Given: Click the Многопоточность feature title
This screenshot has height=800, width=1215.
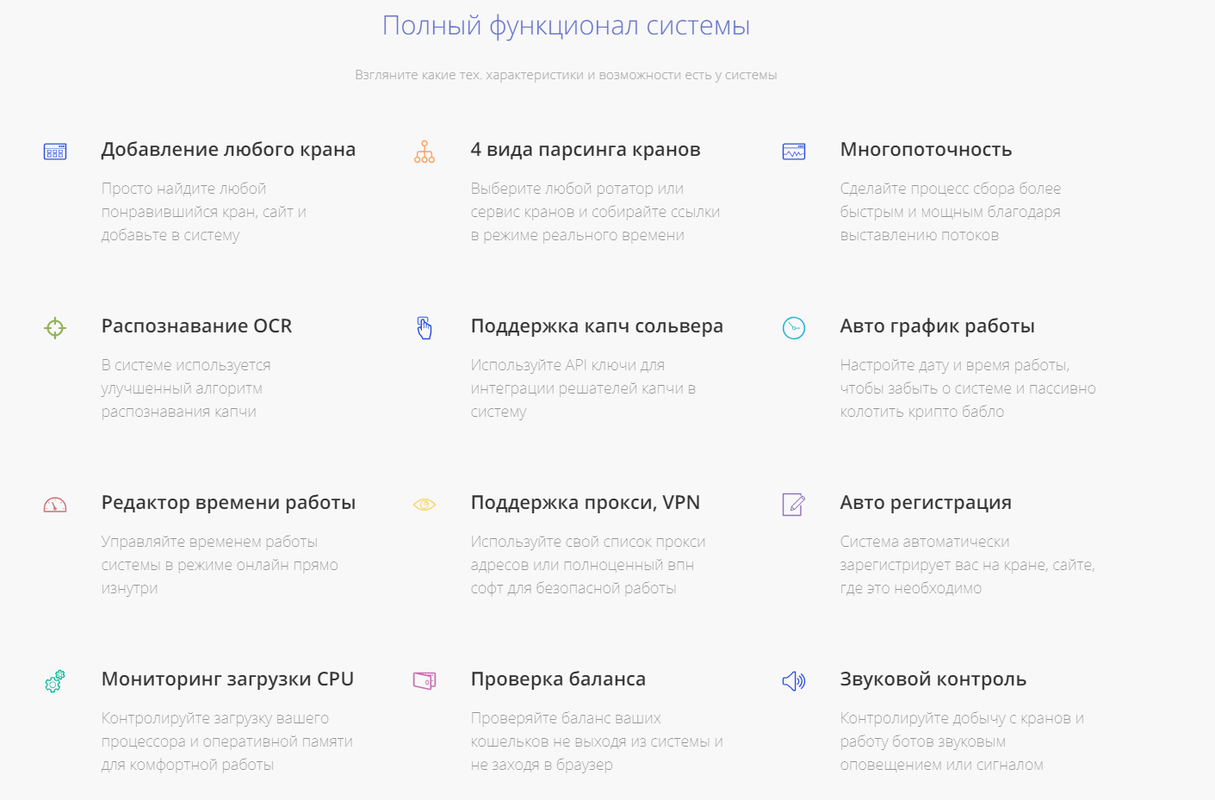Looking at the screenshot, I should coord(926,150).
